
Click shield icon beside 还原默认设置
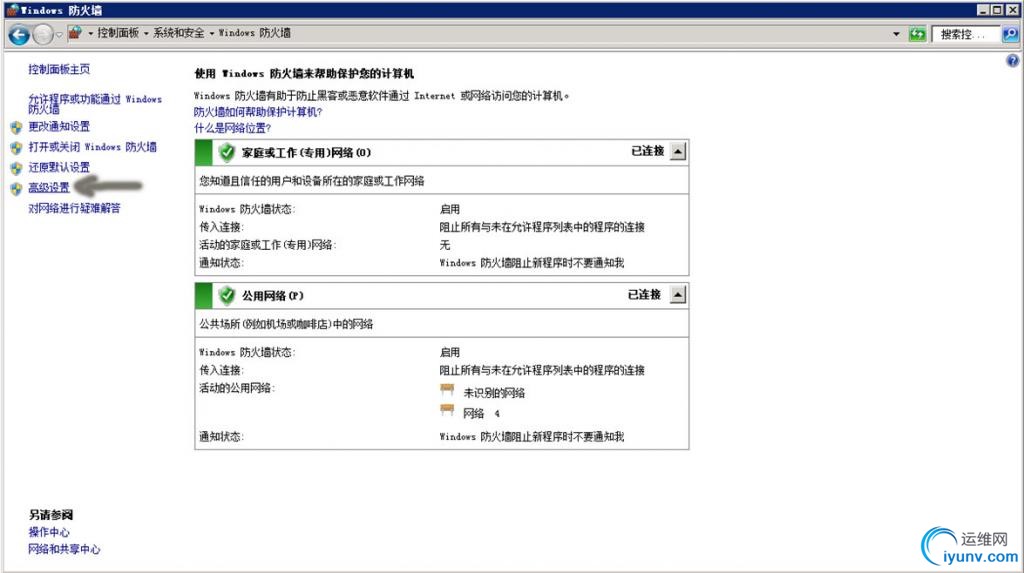[16, 169]
